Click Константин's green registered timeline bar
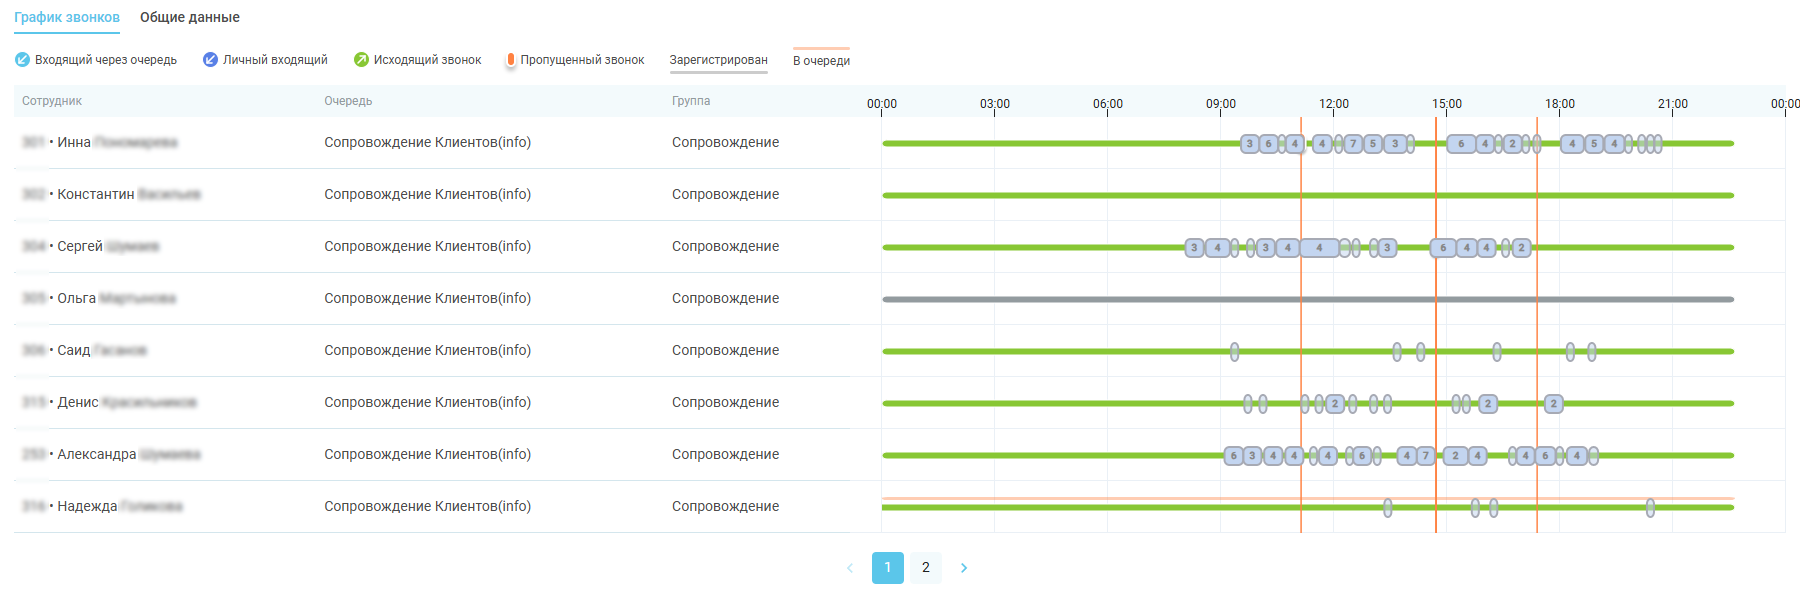This screenshot has width=1820, height=600. point(1100,195)
